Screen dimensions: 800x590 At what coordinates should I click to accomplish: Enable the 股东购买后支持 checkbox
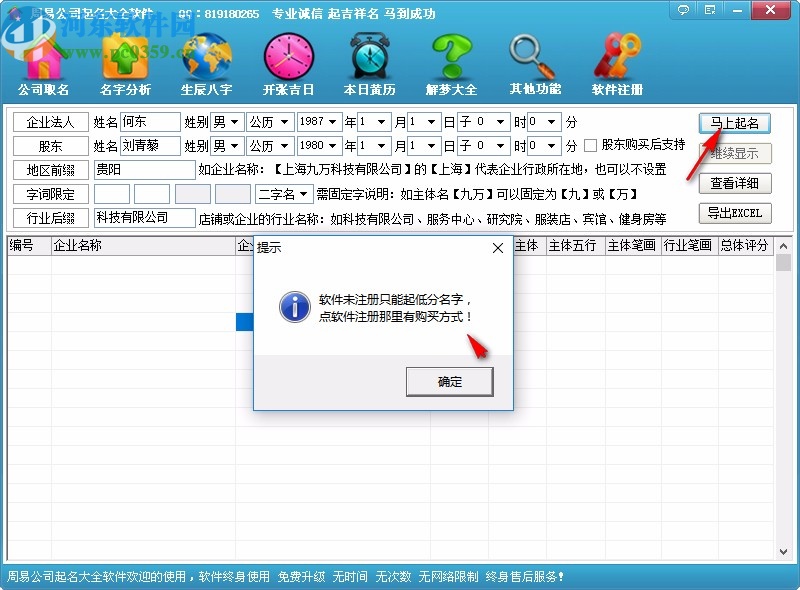click(x=591, y=145)
